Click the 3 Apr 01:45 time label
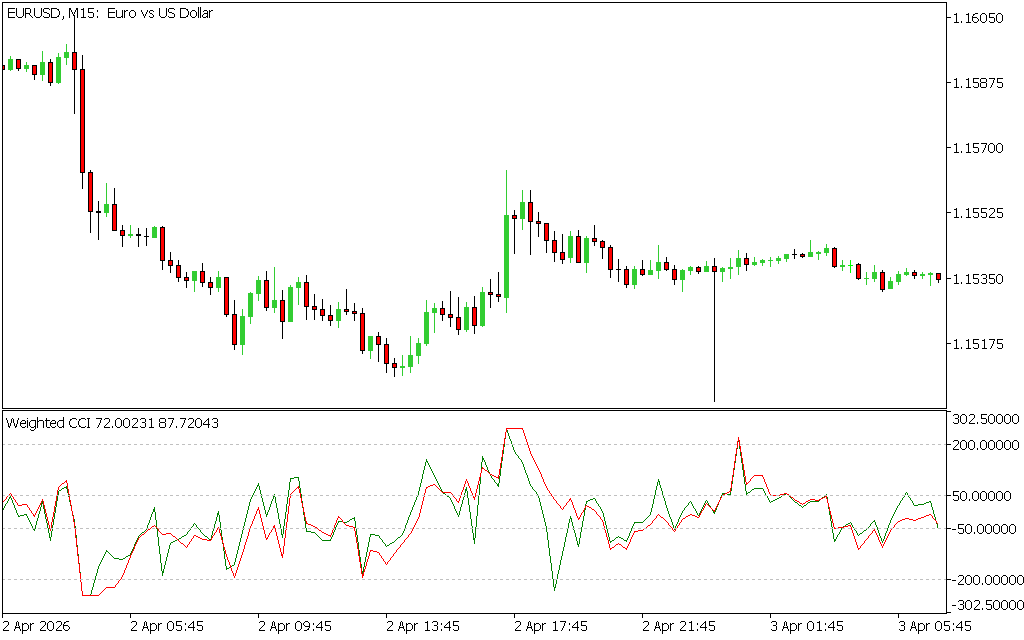The image size is (1024, 640). pyautogui.click(x=807, y=626)
